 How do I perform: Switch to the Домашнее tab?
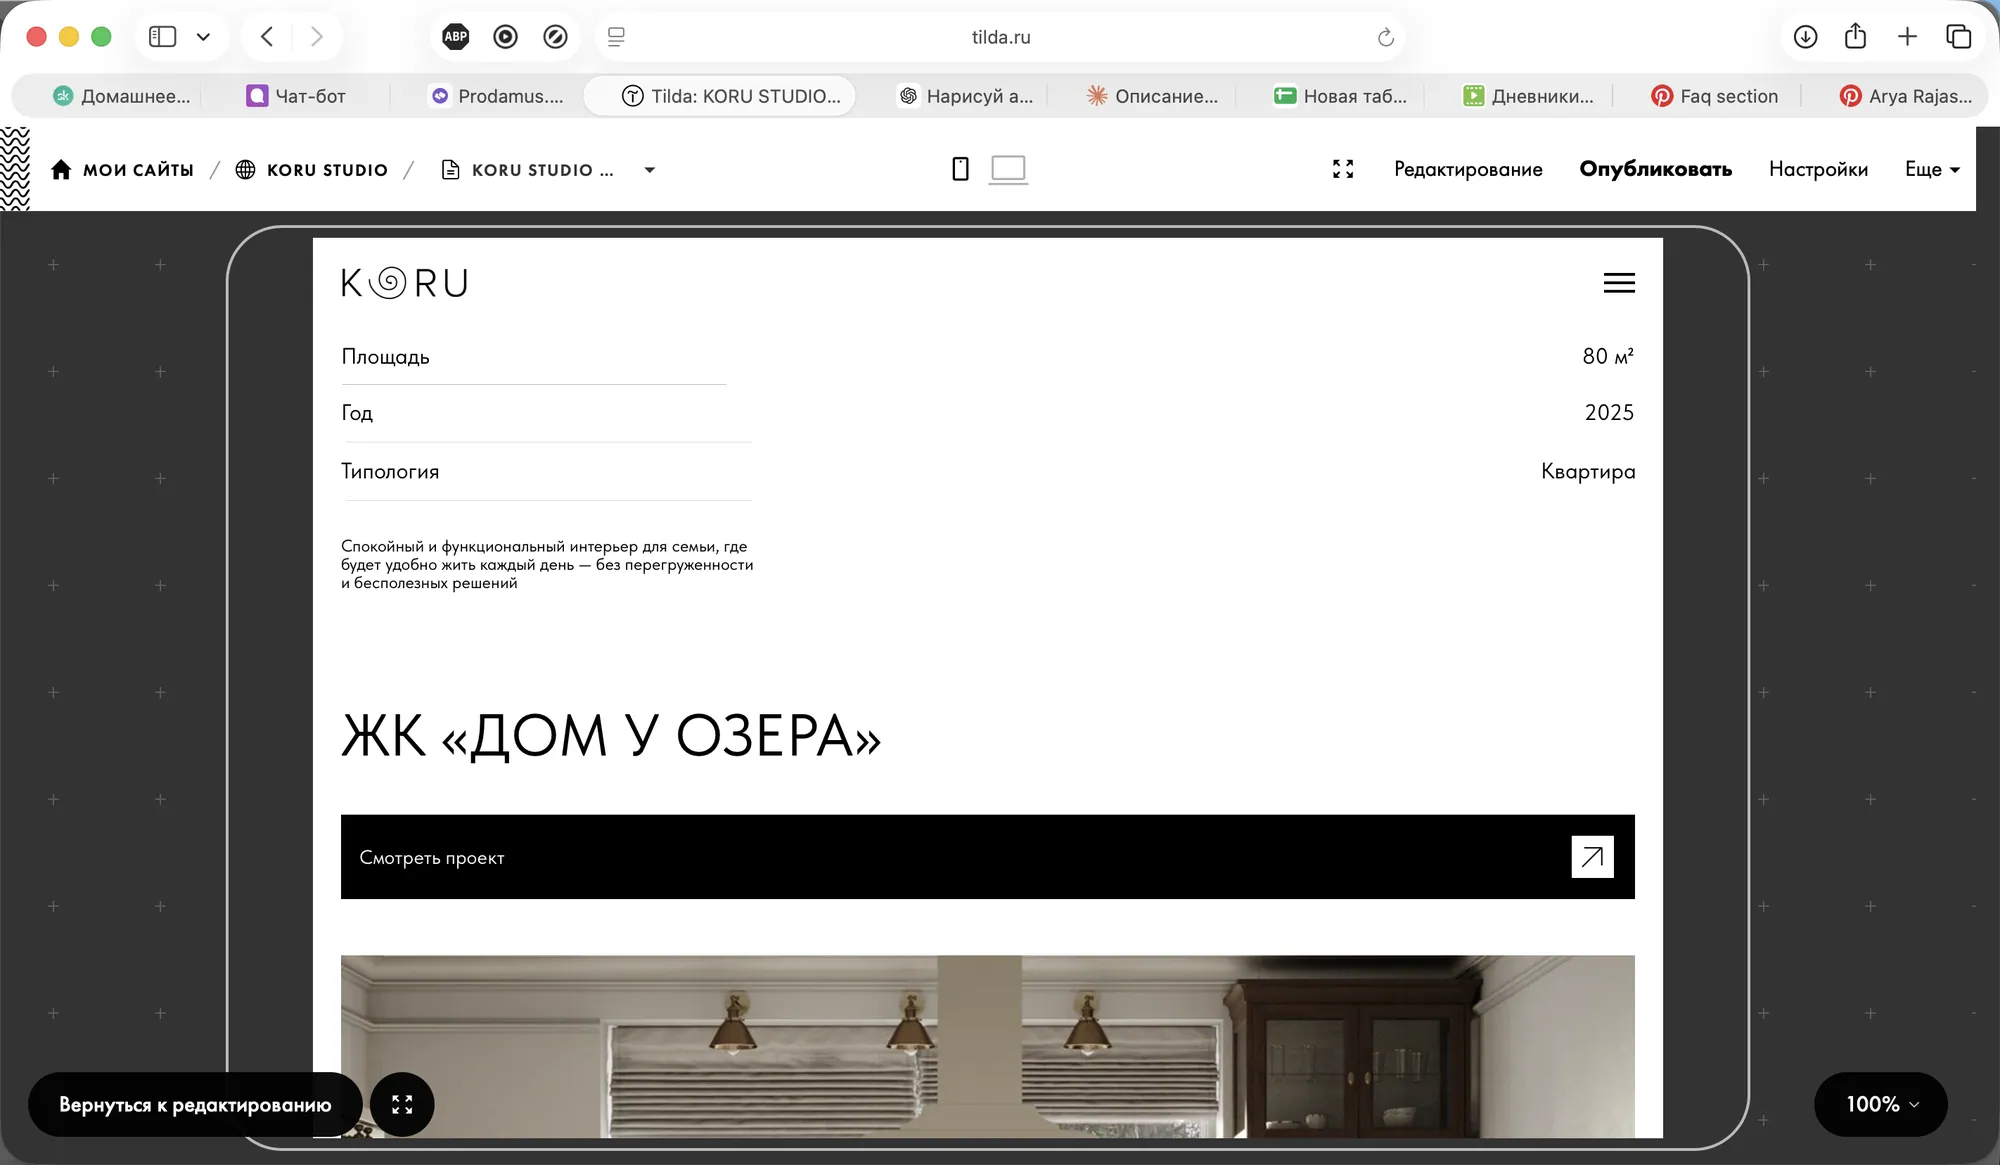[121, 96]
